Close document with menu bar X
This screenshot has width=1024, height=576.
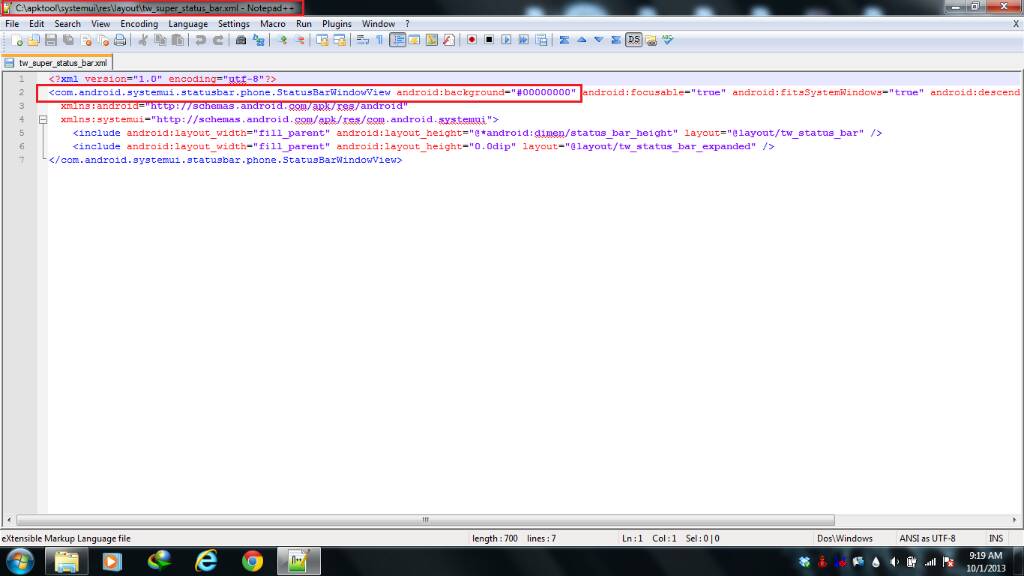click(x=1016, y=24)
